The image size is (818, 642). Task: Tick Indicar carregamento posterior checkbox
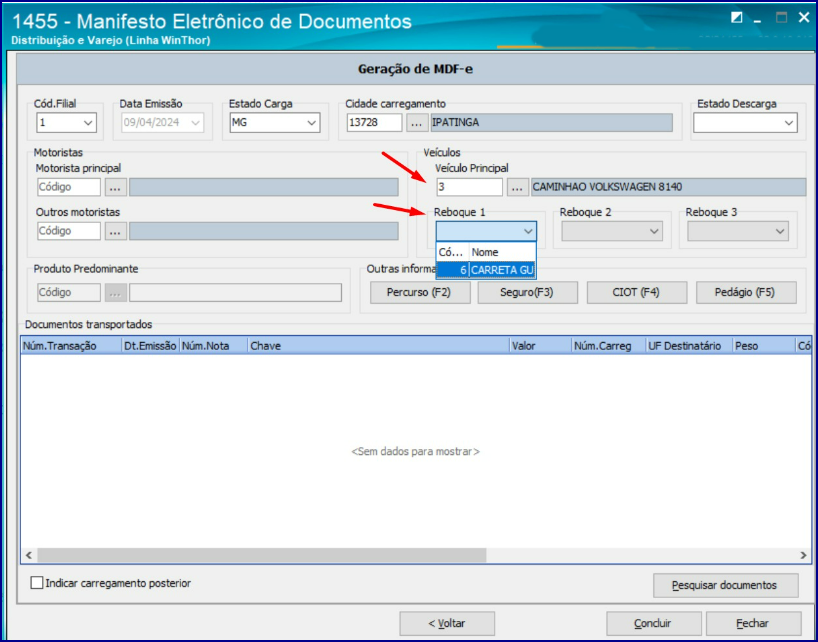(x=37, y=583)
